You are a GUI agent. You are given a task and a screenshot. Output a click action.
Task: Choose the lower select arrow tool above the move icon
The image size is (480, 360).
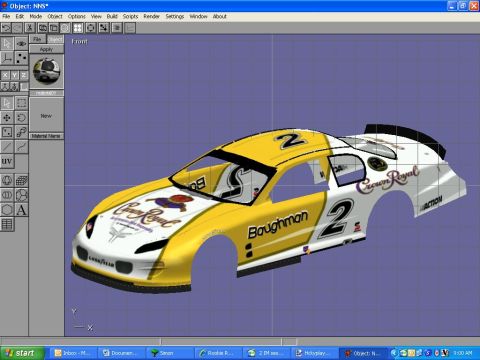(7, 103)
